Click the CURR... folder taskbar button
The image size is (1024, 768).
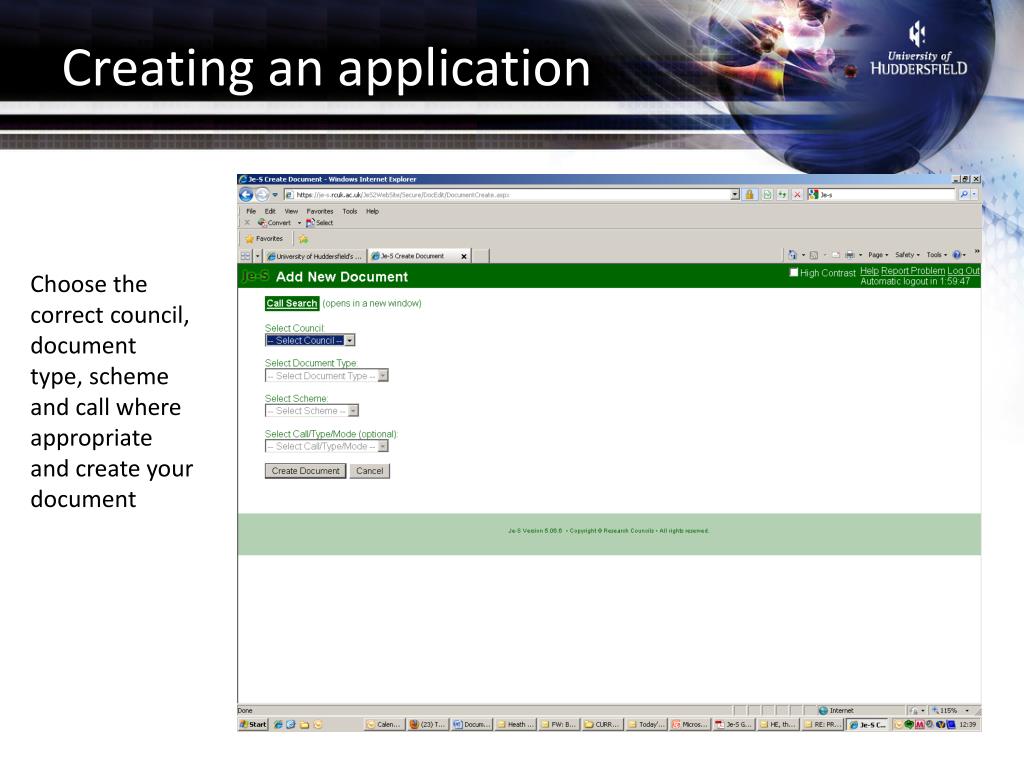pos(602,724)
